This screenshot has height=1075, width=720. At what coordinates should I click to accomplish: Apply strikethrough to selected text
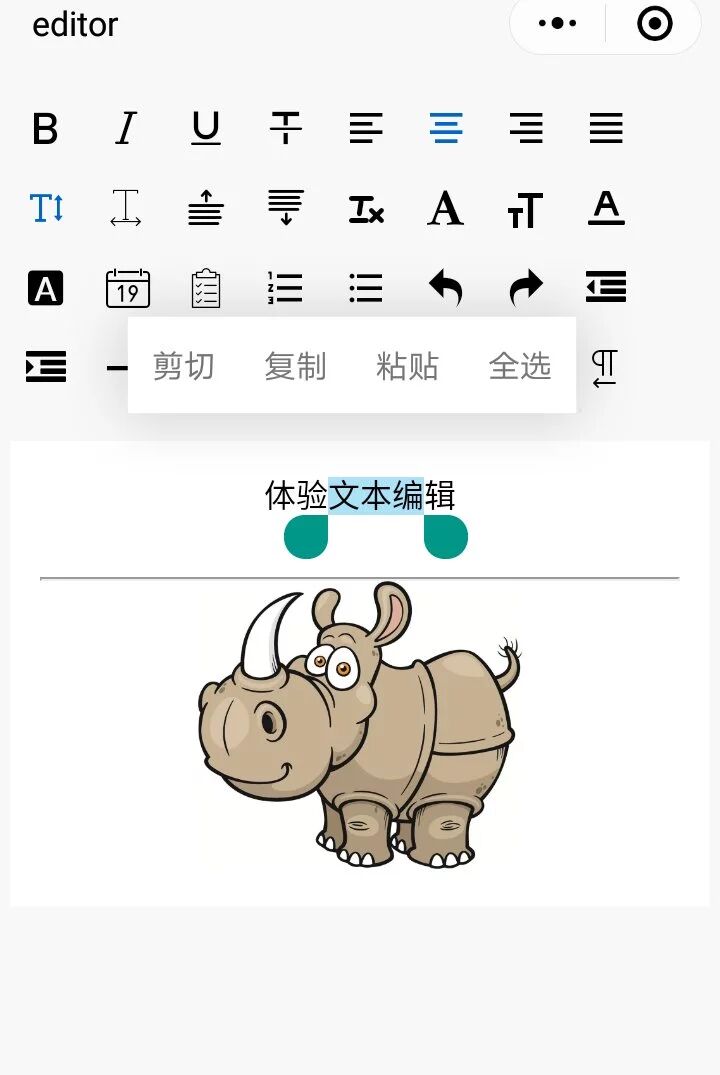point(286,128)
